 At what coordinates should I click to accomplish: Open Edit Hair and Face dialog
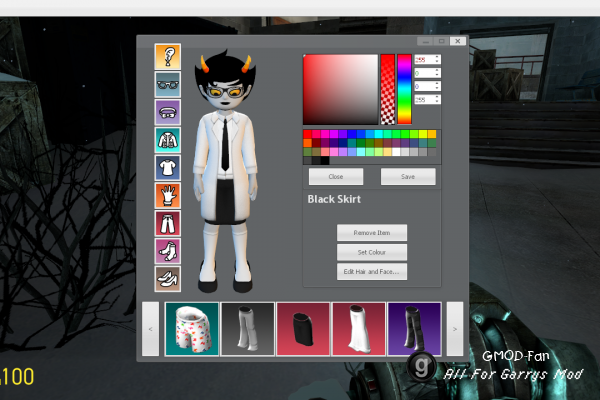pyautogui.click(x=372, y=272)
